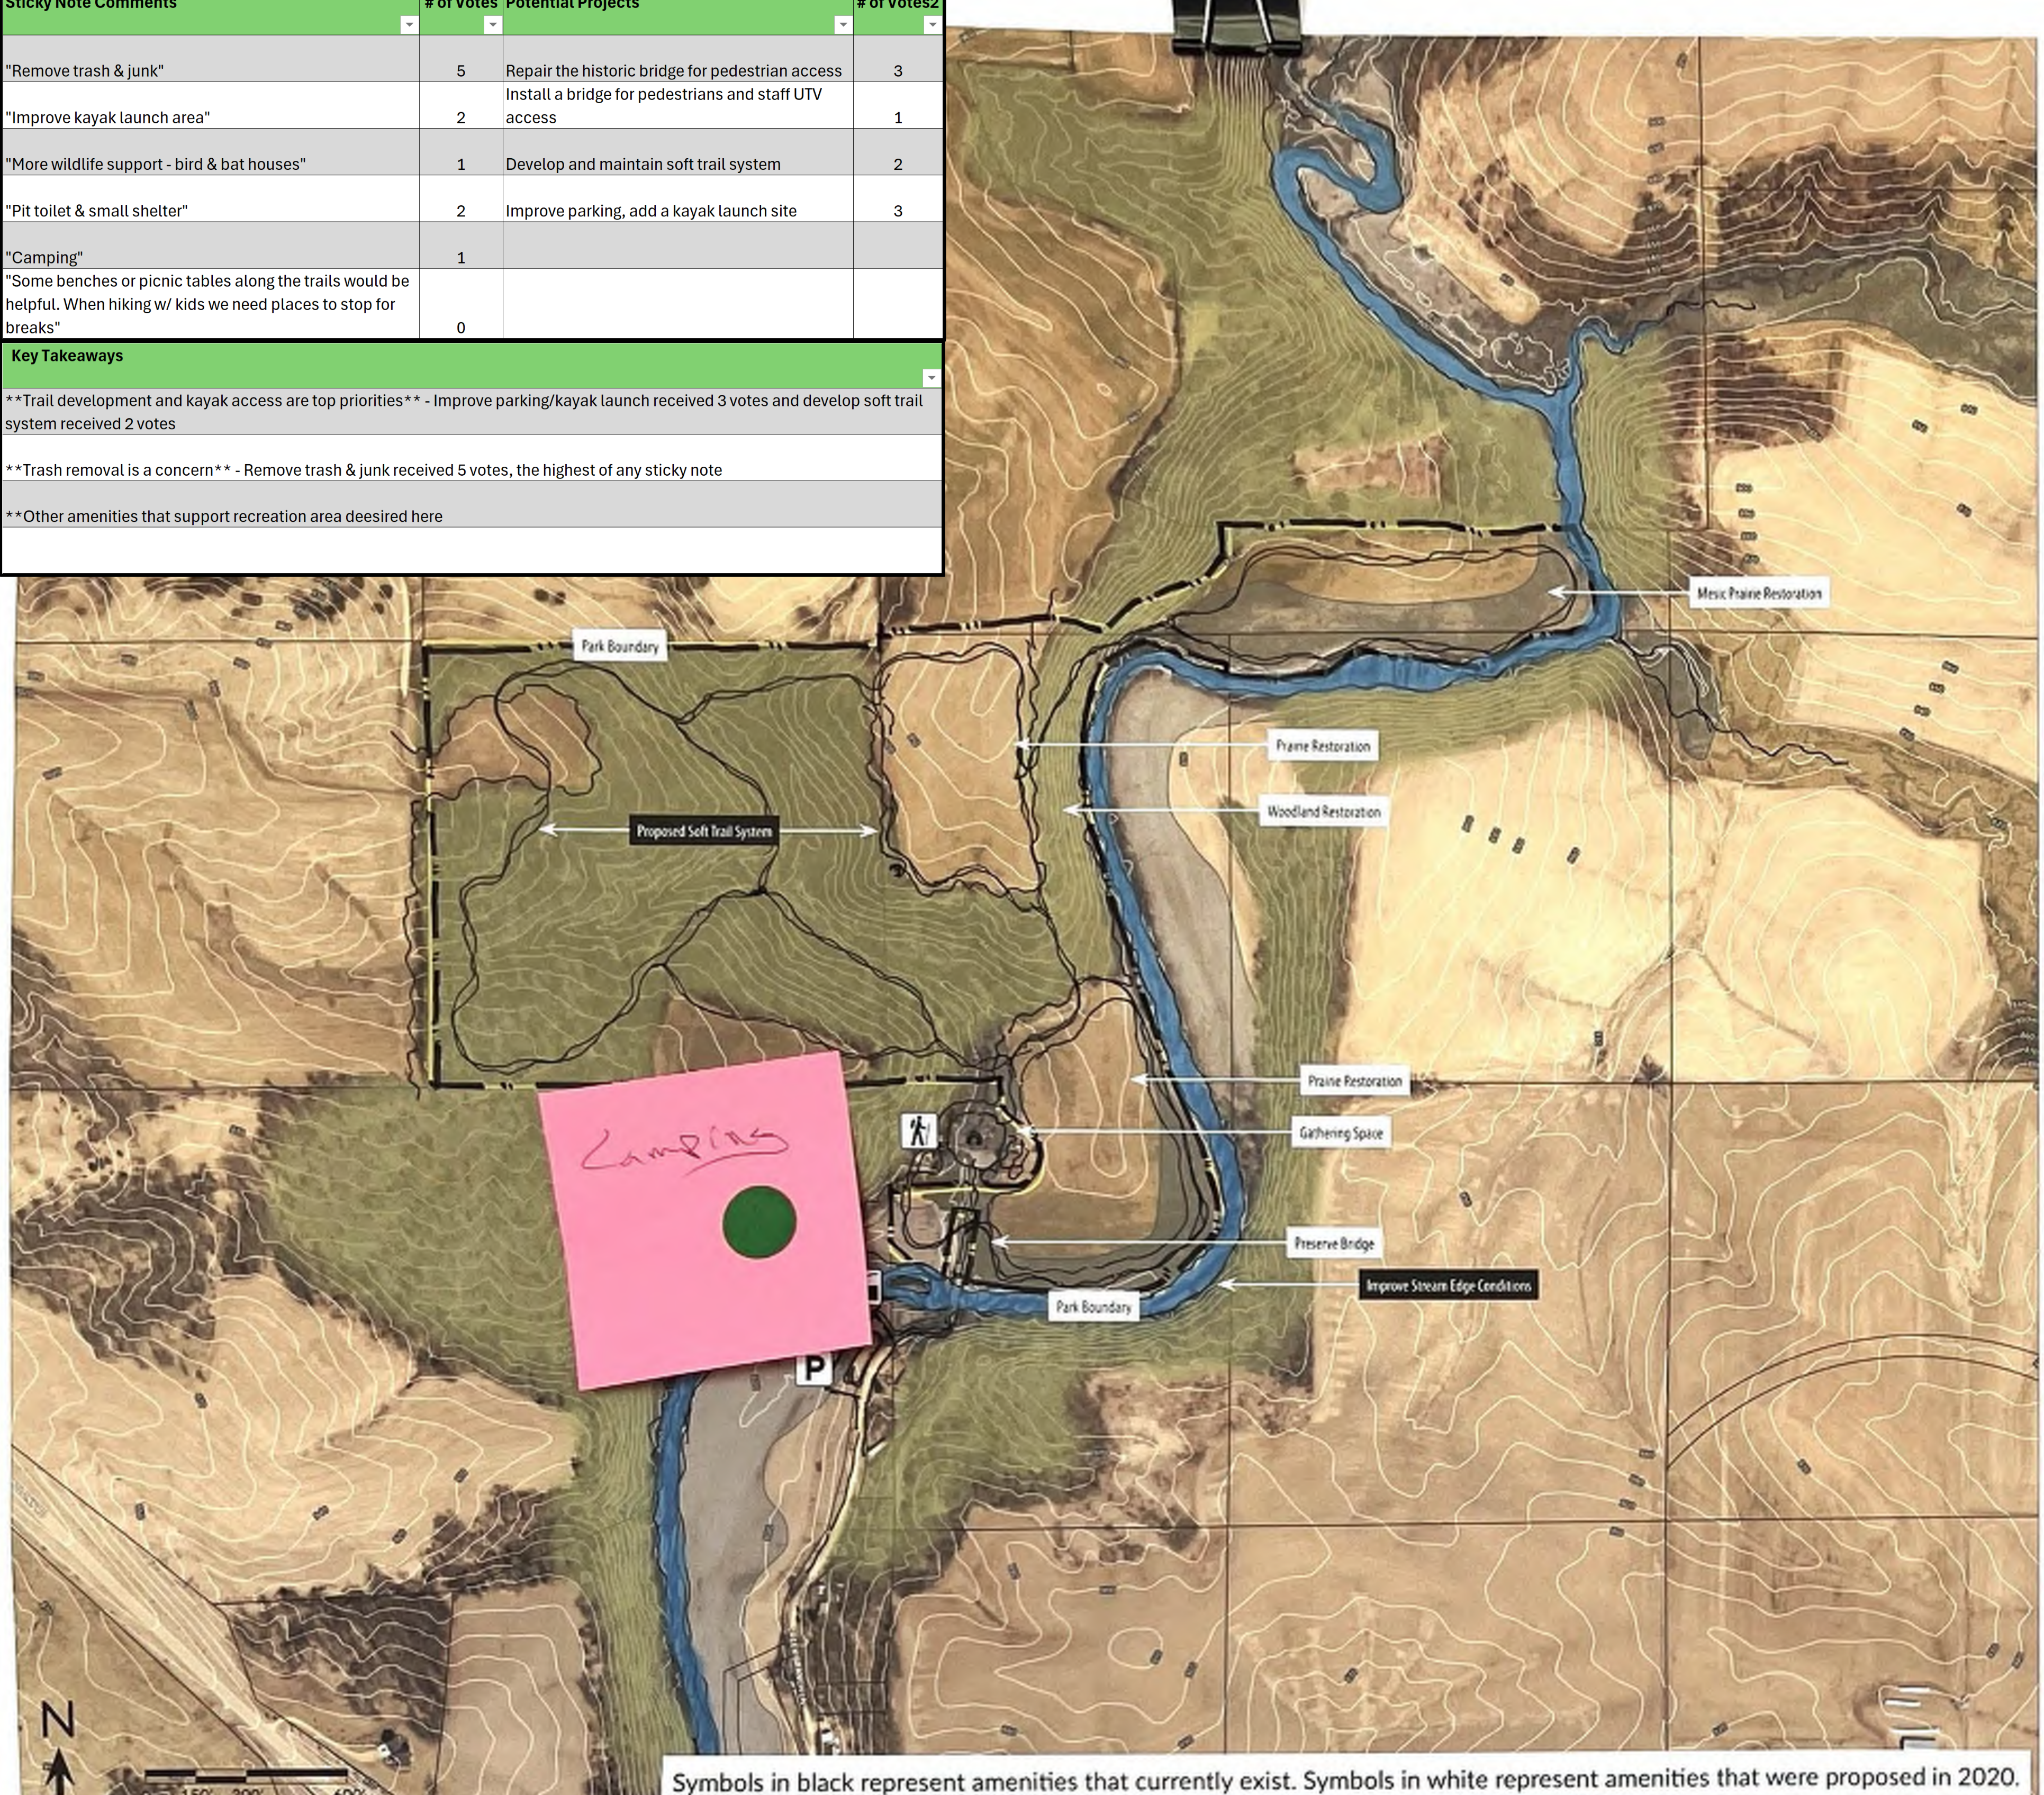Click the "Gathering Space" map label
2044x1795 pixels.
1341,1133
